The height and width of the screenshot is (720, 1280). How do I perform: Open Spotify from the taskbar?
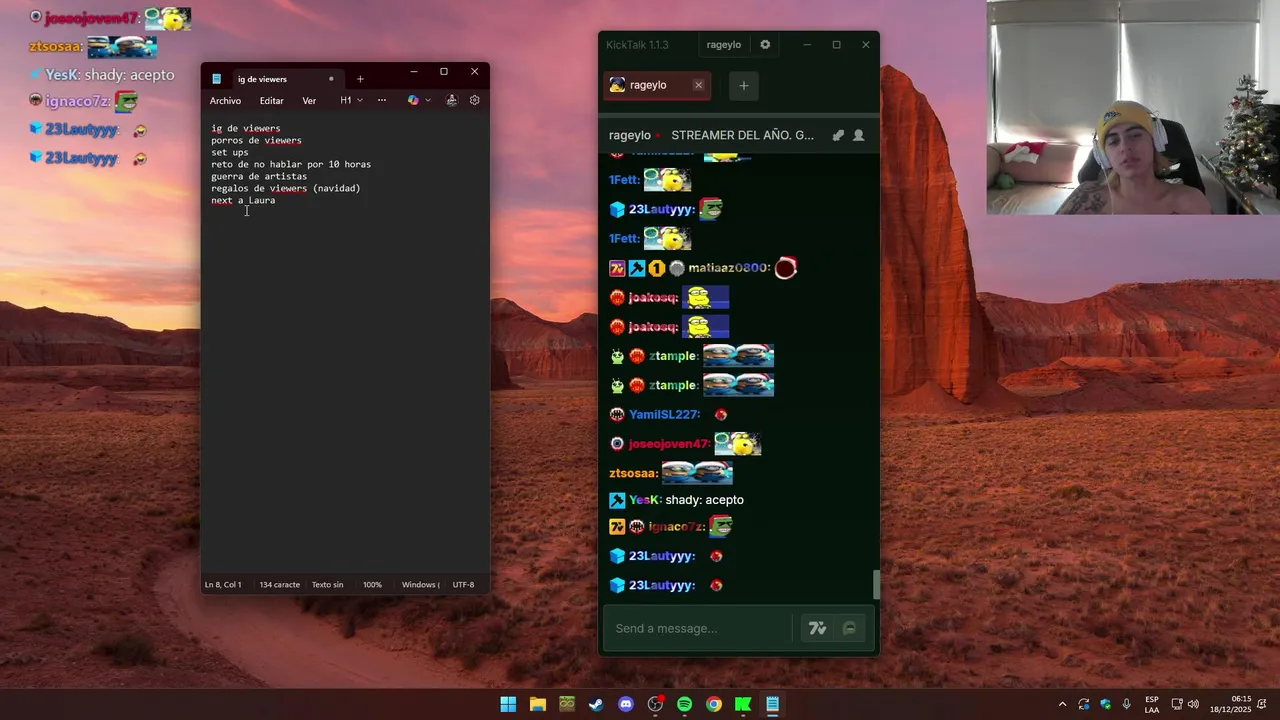(684, 704)
